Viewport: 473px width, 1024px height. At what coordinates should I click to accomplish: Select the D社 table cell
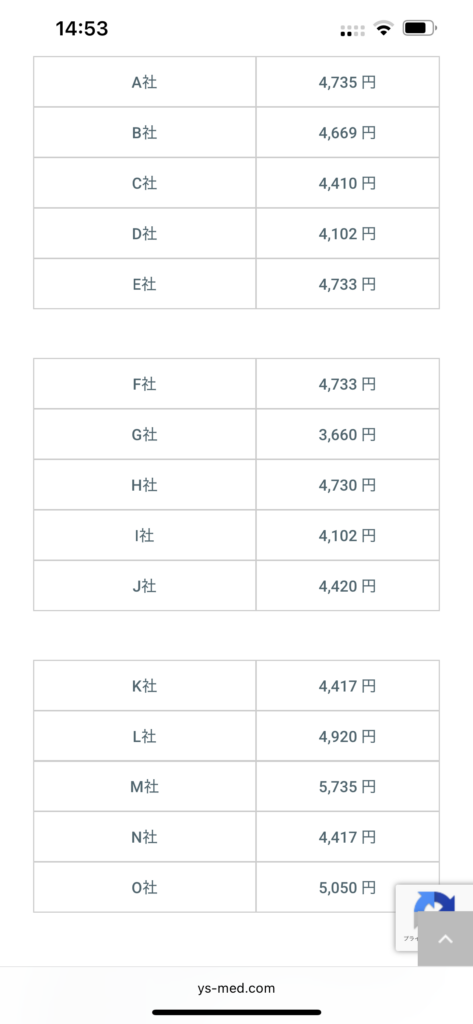(144, 233)
